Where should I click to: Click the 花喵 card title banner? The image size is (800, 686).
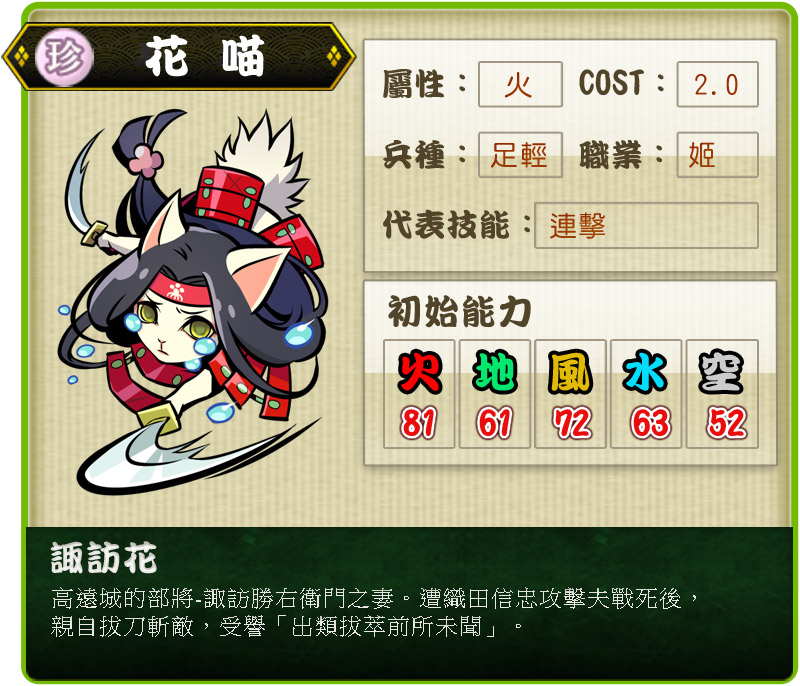coord(180,57)
